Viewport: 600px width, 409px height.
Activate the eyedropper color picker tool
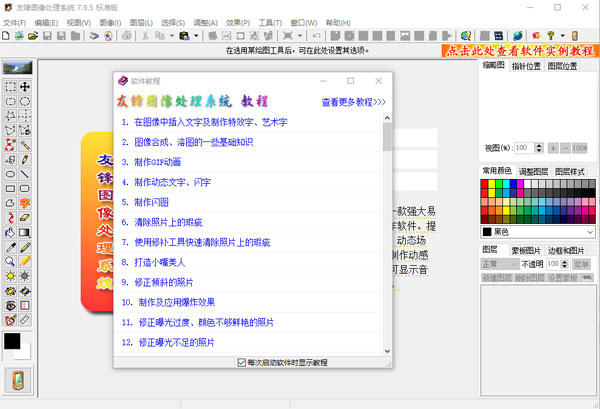pos(10,246)
